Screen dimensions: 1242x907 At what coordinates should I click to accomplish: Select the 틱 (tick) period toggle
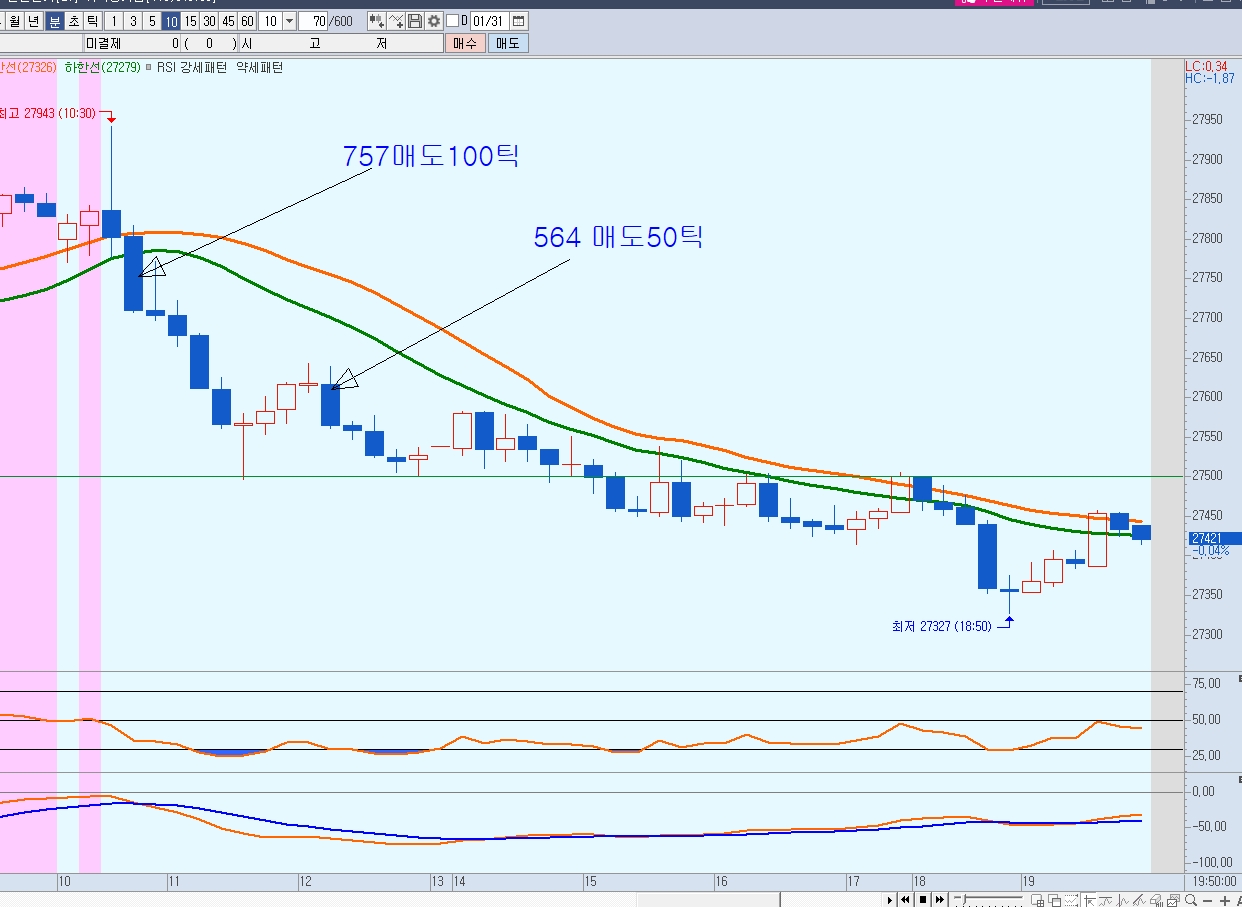[91, 21]
